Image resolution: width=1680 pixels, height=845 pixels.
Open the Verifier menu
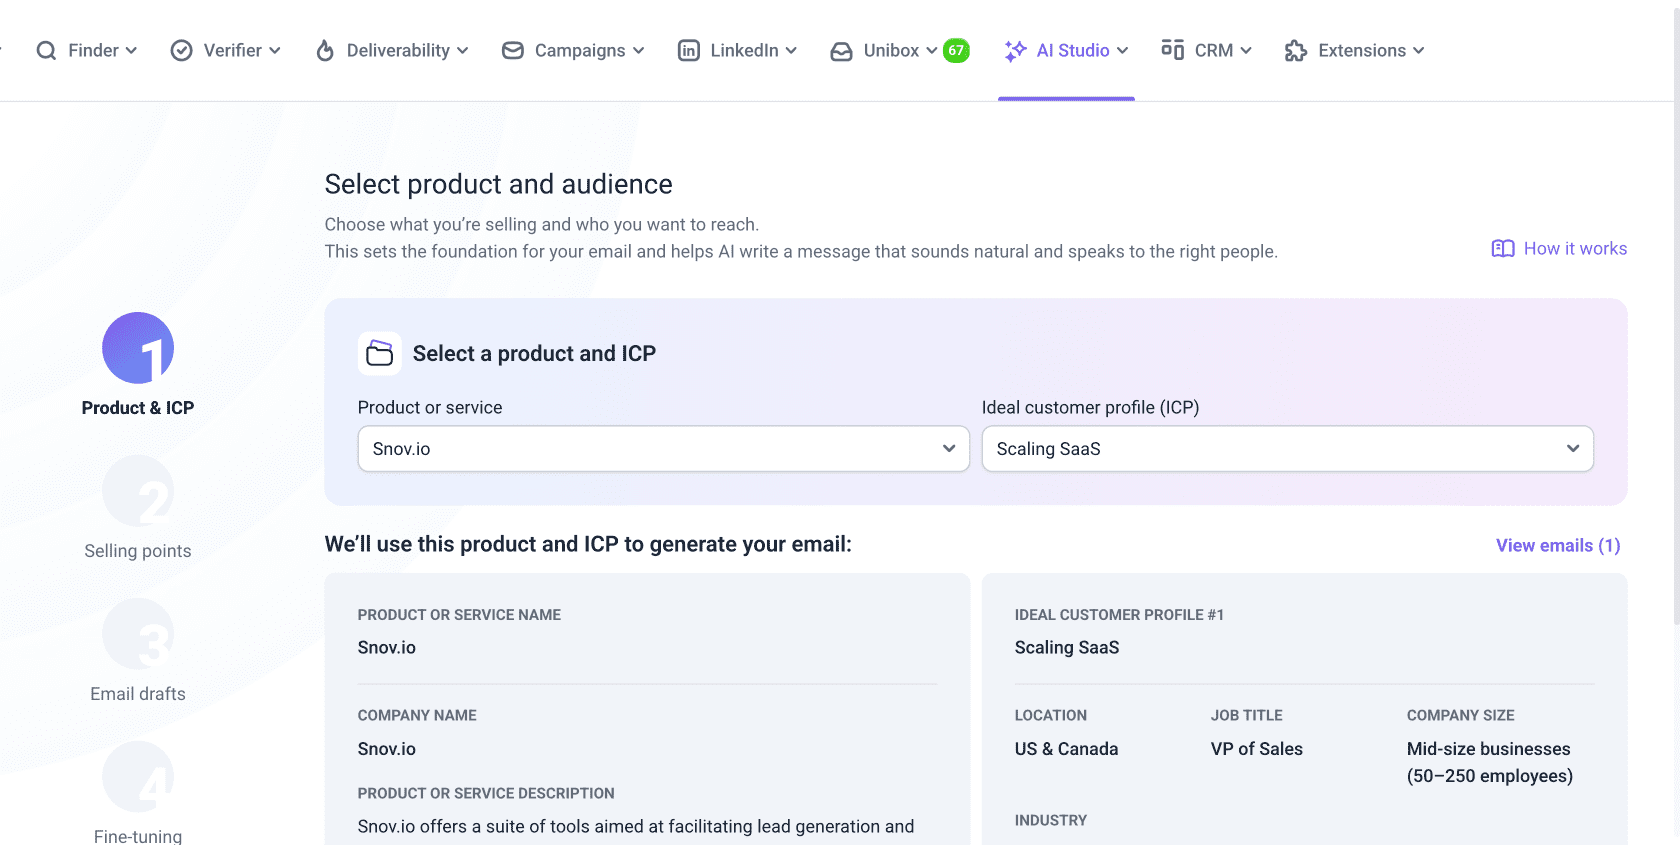pyautogui.click(x=232, y=51)
